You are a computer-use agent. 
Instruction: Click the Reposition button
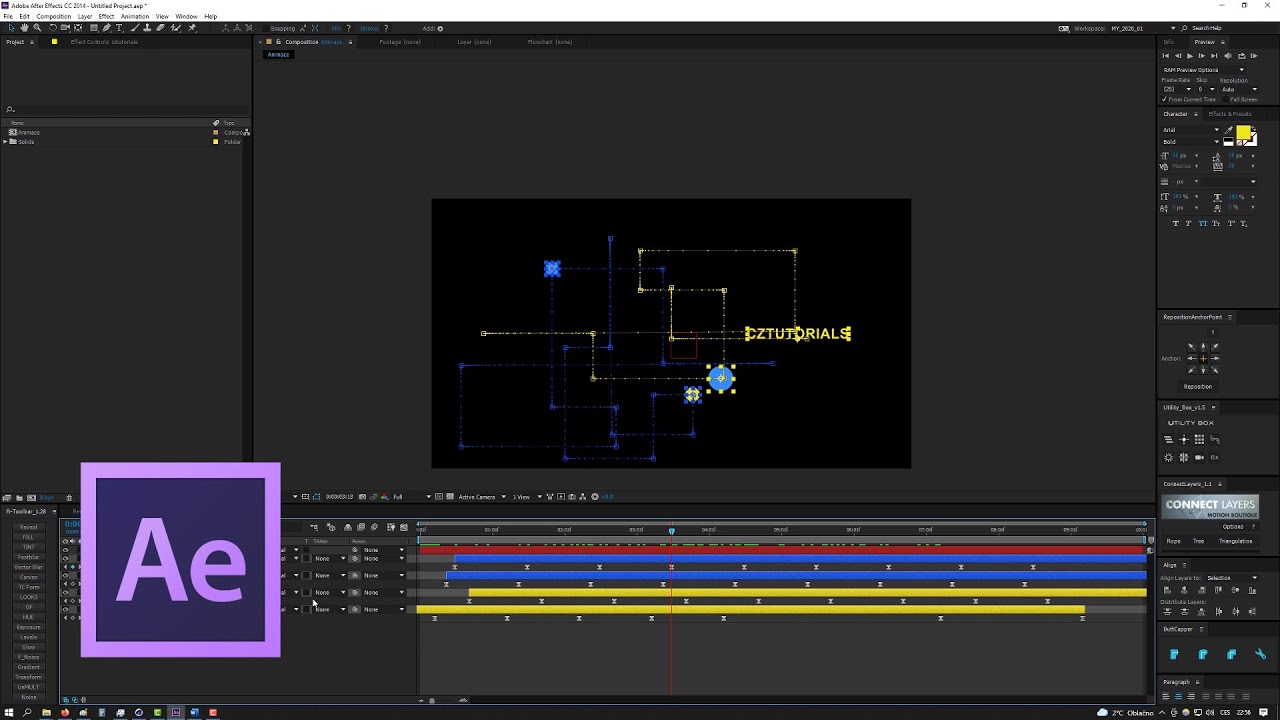[1198, 387]
